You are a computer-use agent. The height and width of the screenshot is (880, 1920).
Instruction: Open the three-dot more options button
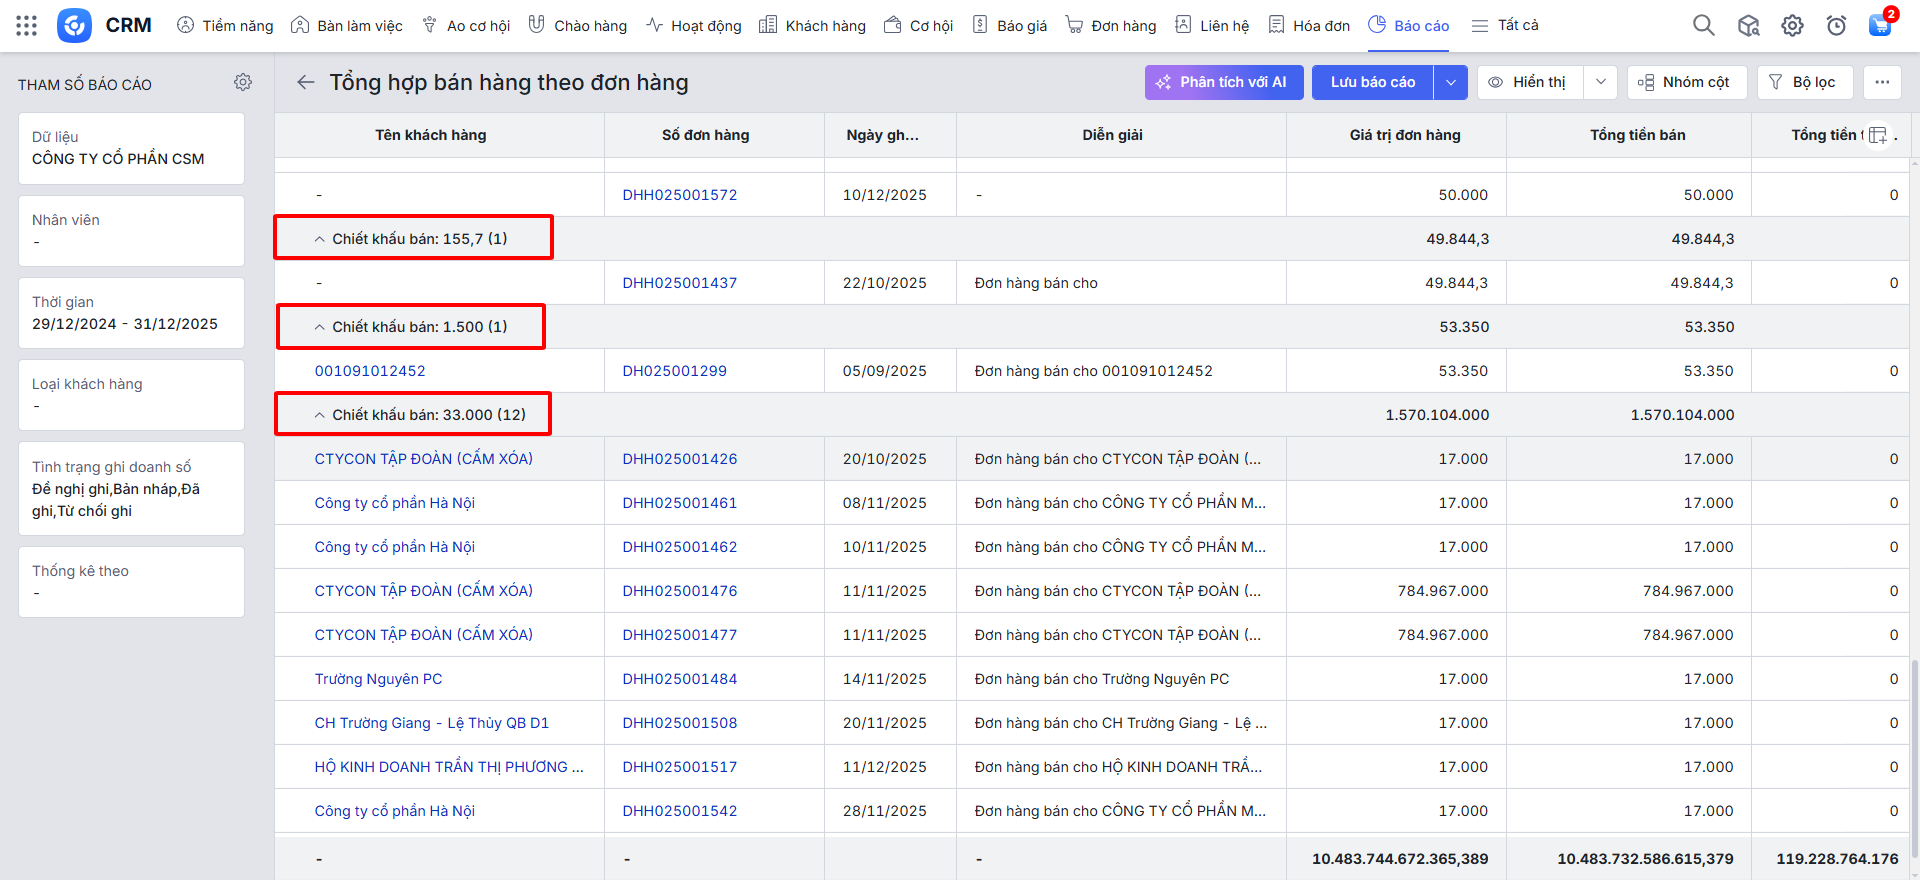[x=1882, y=82]
